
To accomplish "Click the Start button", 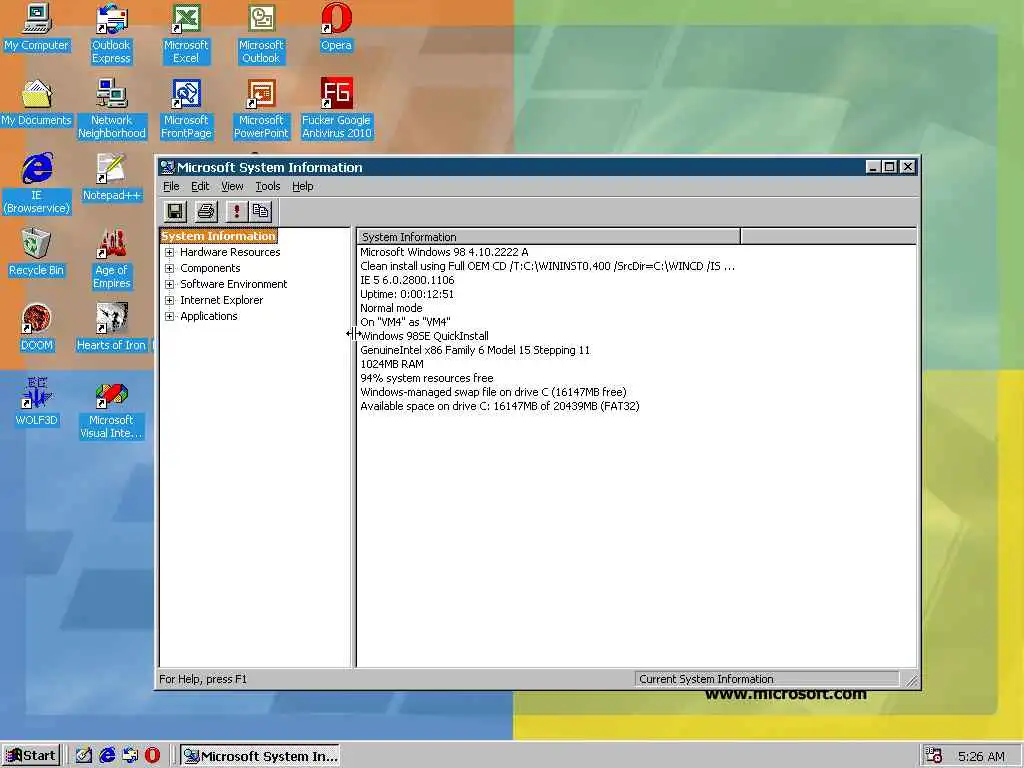I will point(31,756).
